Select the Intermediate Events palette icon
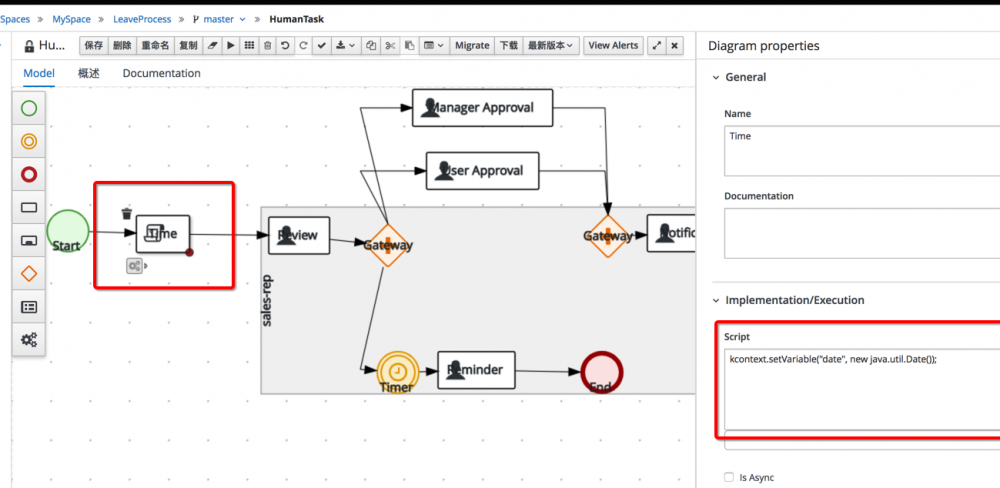This screenshot has width=1000, height=488. coord(29,142)
